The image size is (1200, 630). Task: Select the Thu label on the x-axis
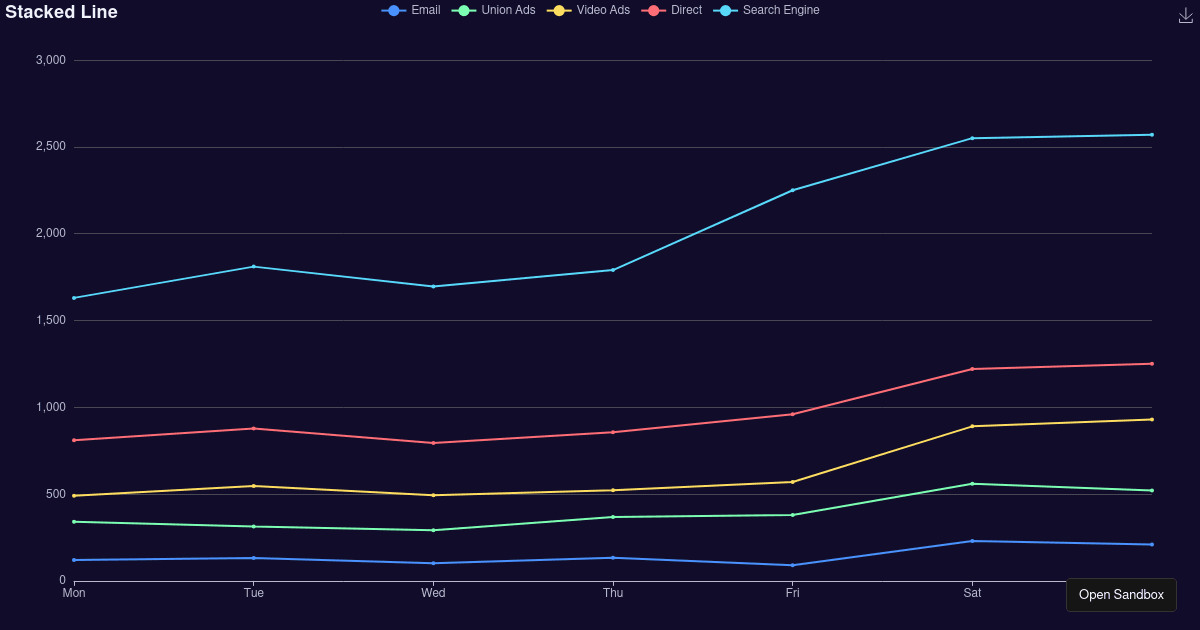pyautogui.click(x=613, y=593)
